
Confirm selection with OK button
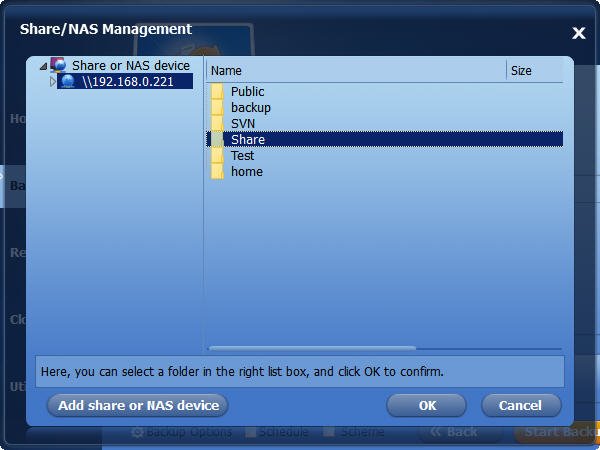click(x=427, y=406)
